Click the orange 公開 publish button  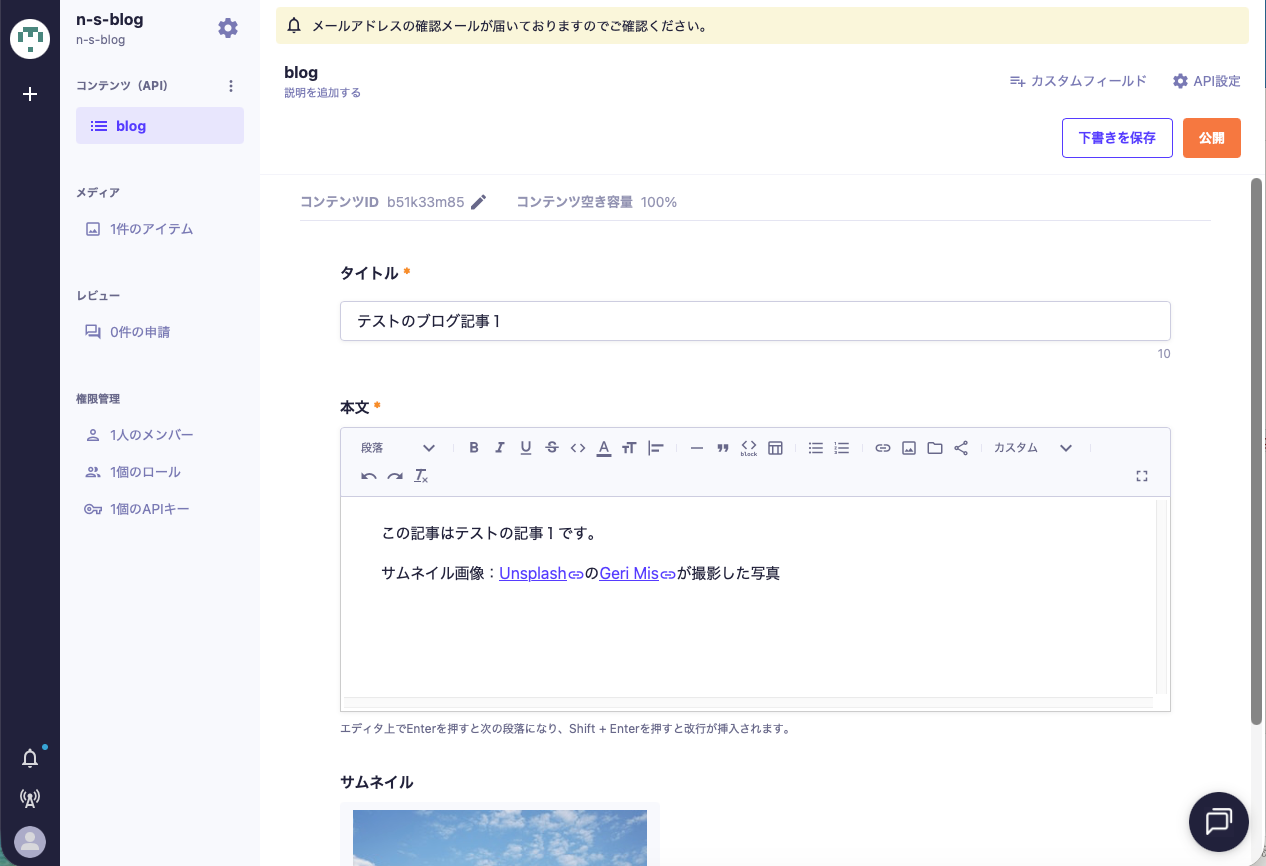pos(1212,138)
